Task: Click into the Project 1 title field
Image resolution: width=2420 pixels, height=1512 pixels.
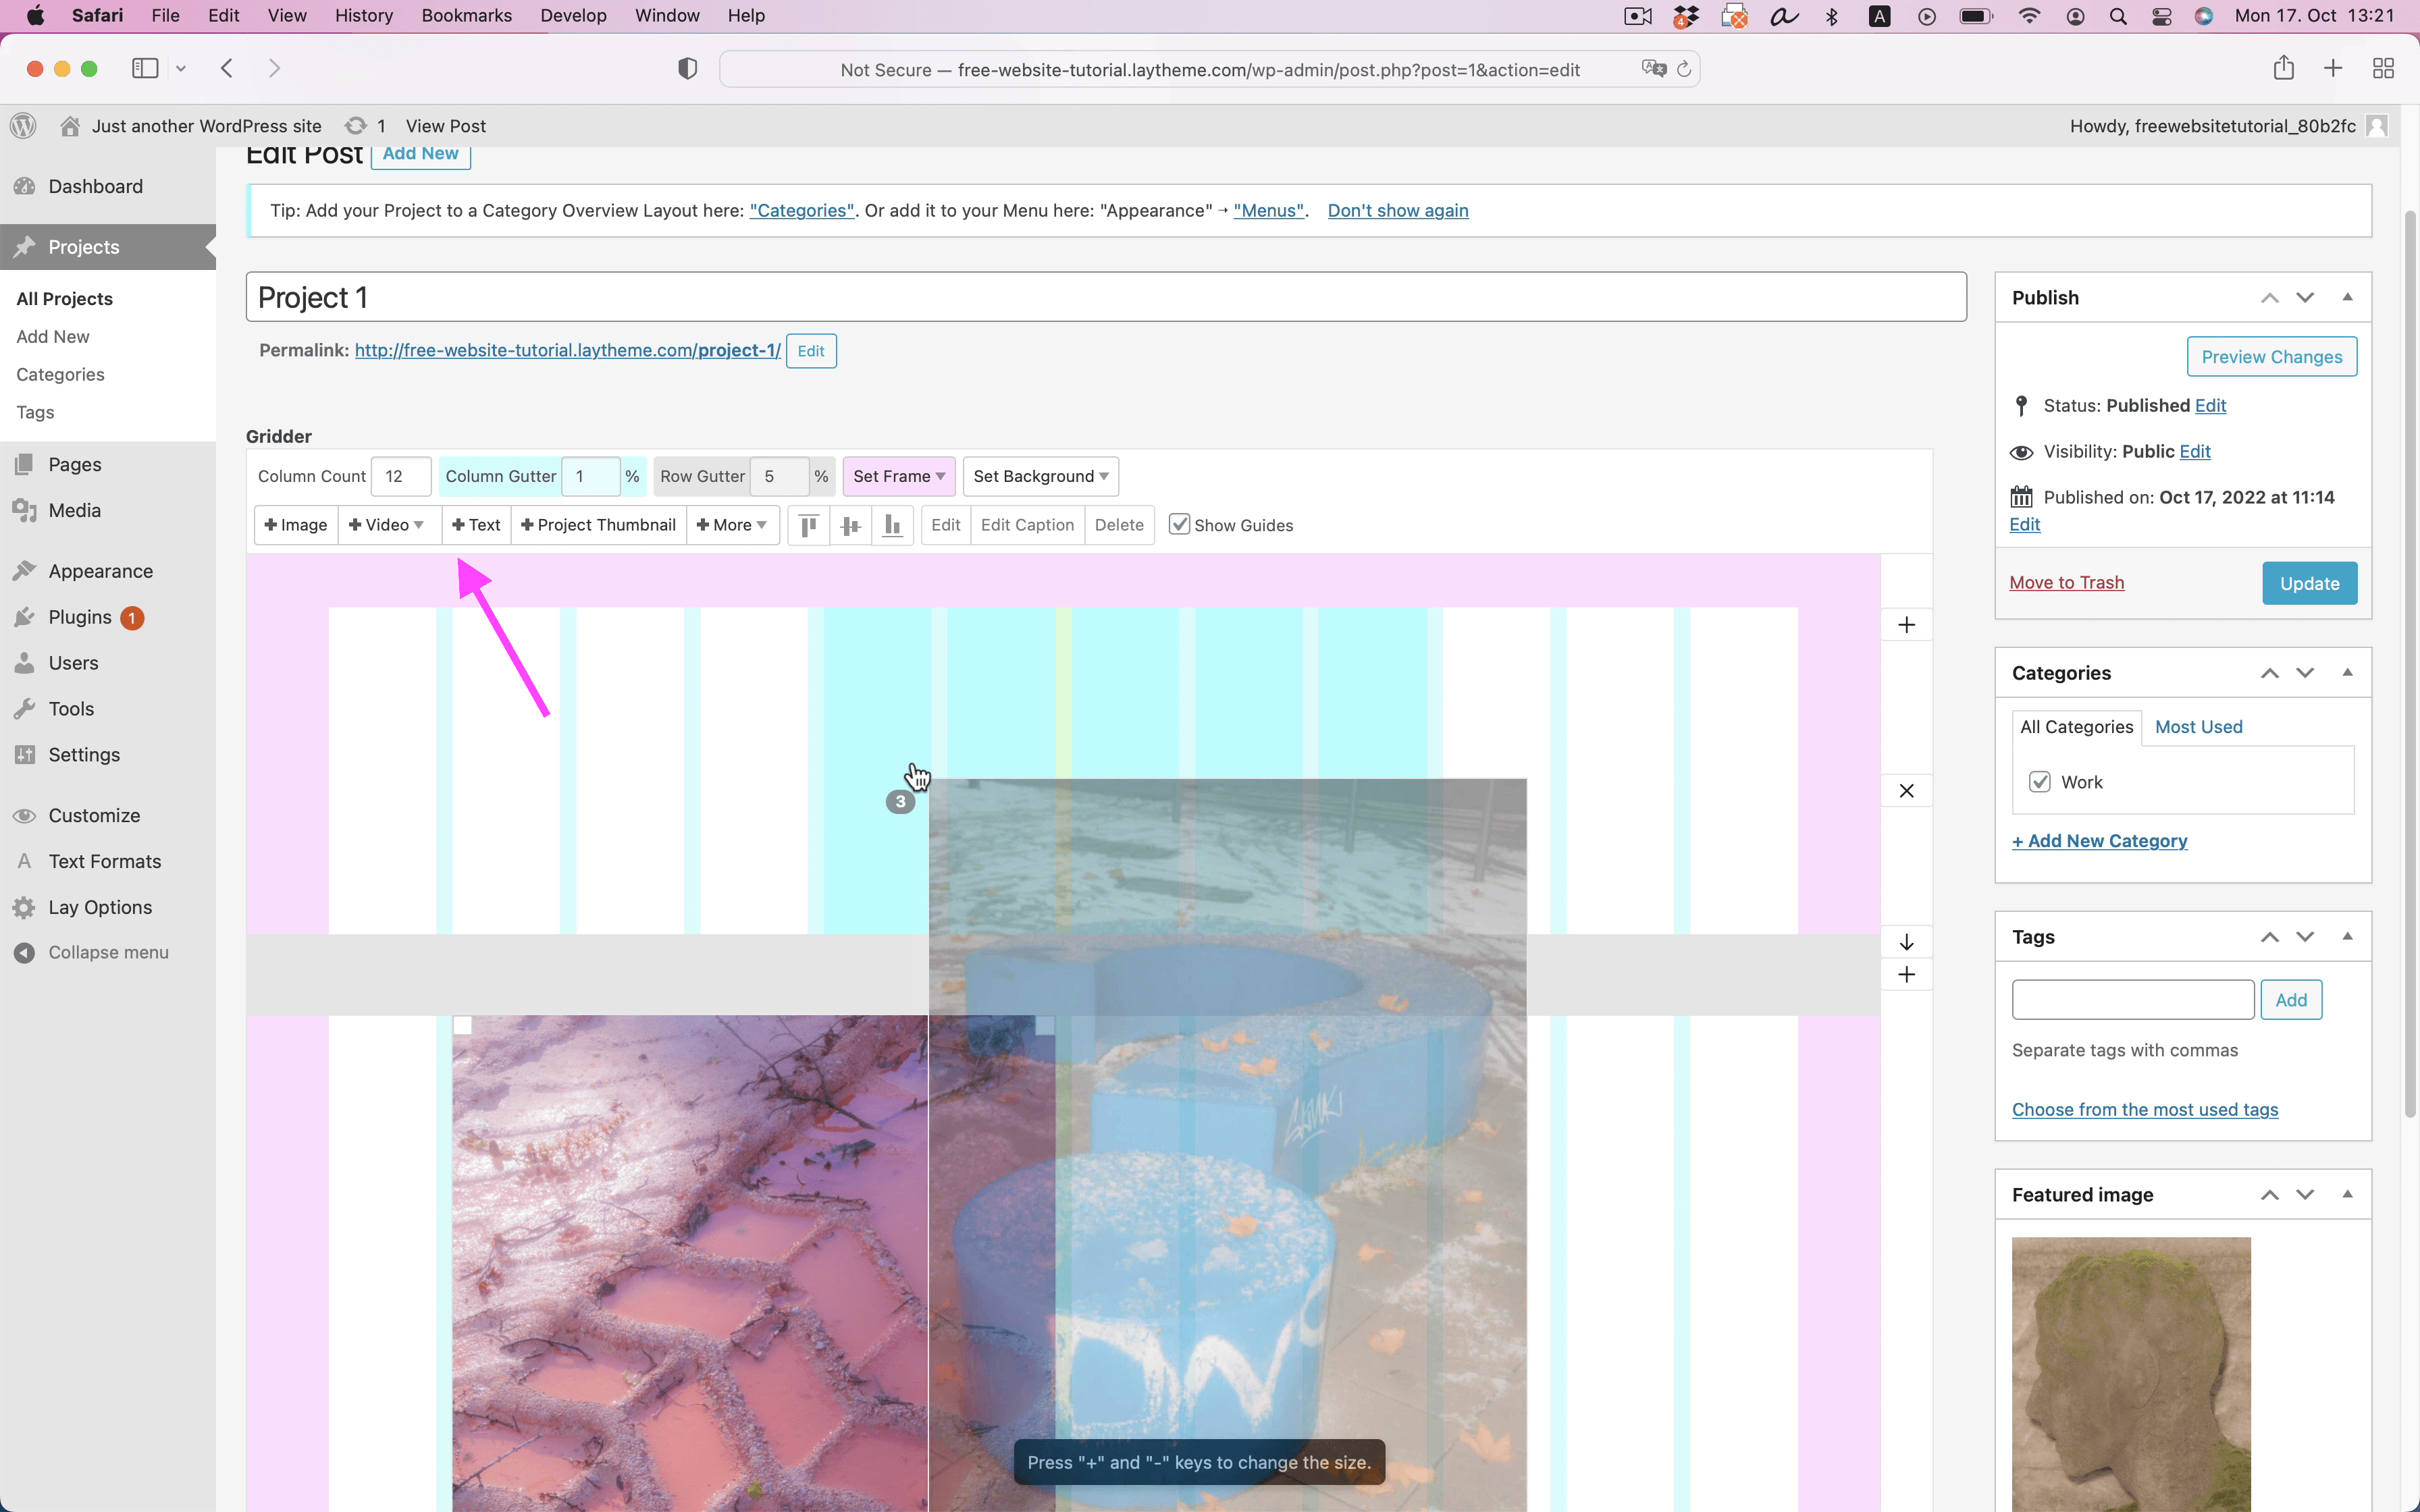Action: [x=1106, y=297]
